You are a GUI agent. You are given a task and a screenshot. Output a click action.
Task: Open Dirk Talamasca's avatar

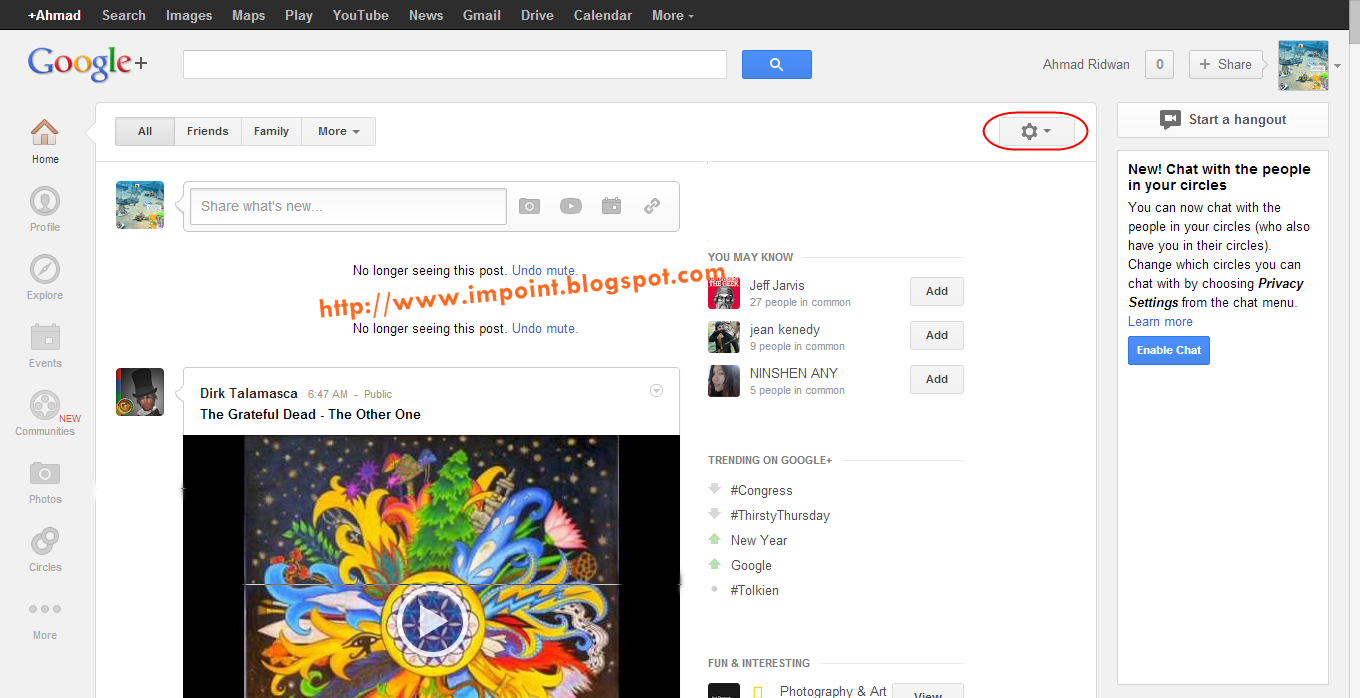140,392
